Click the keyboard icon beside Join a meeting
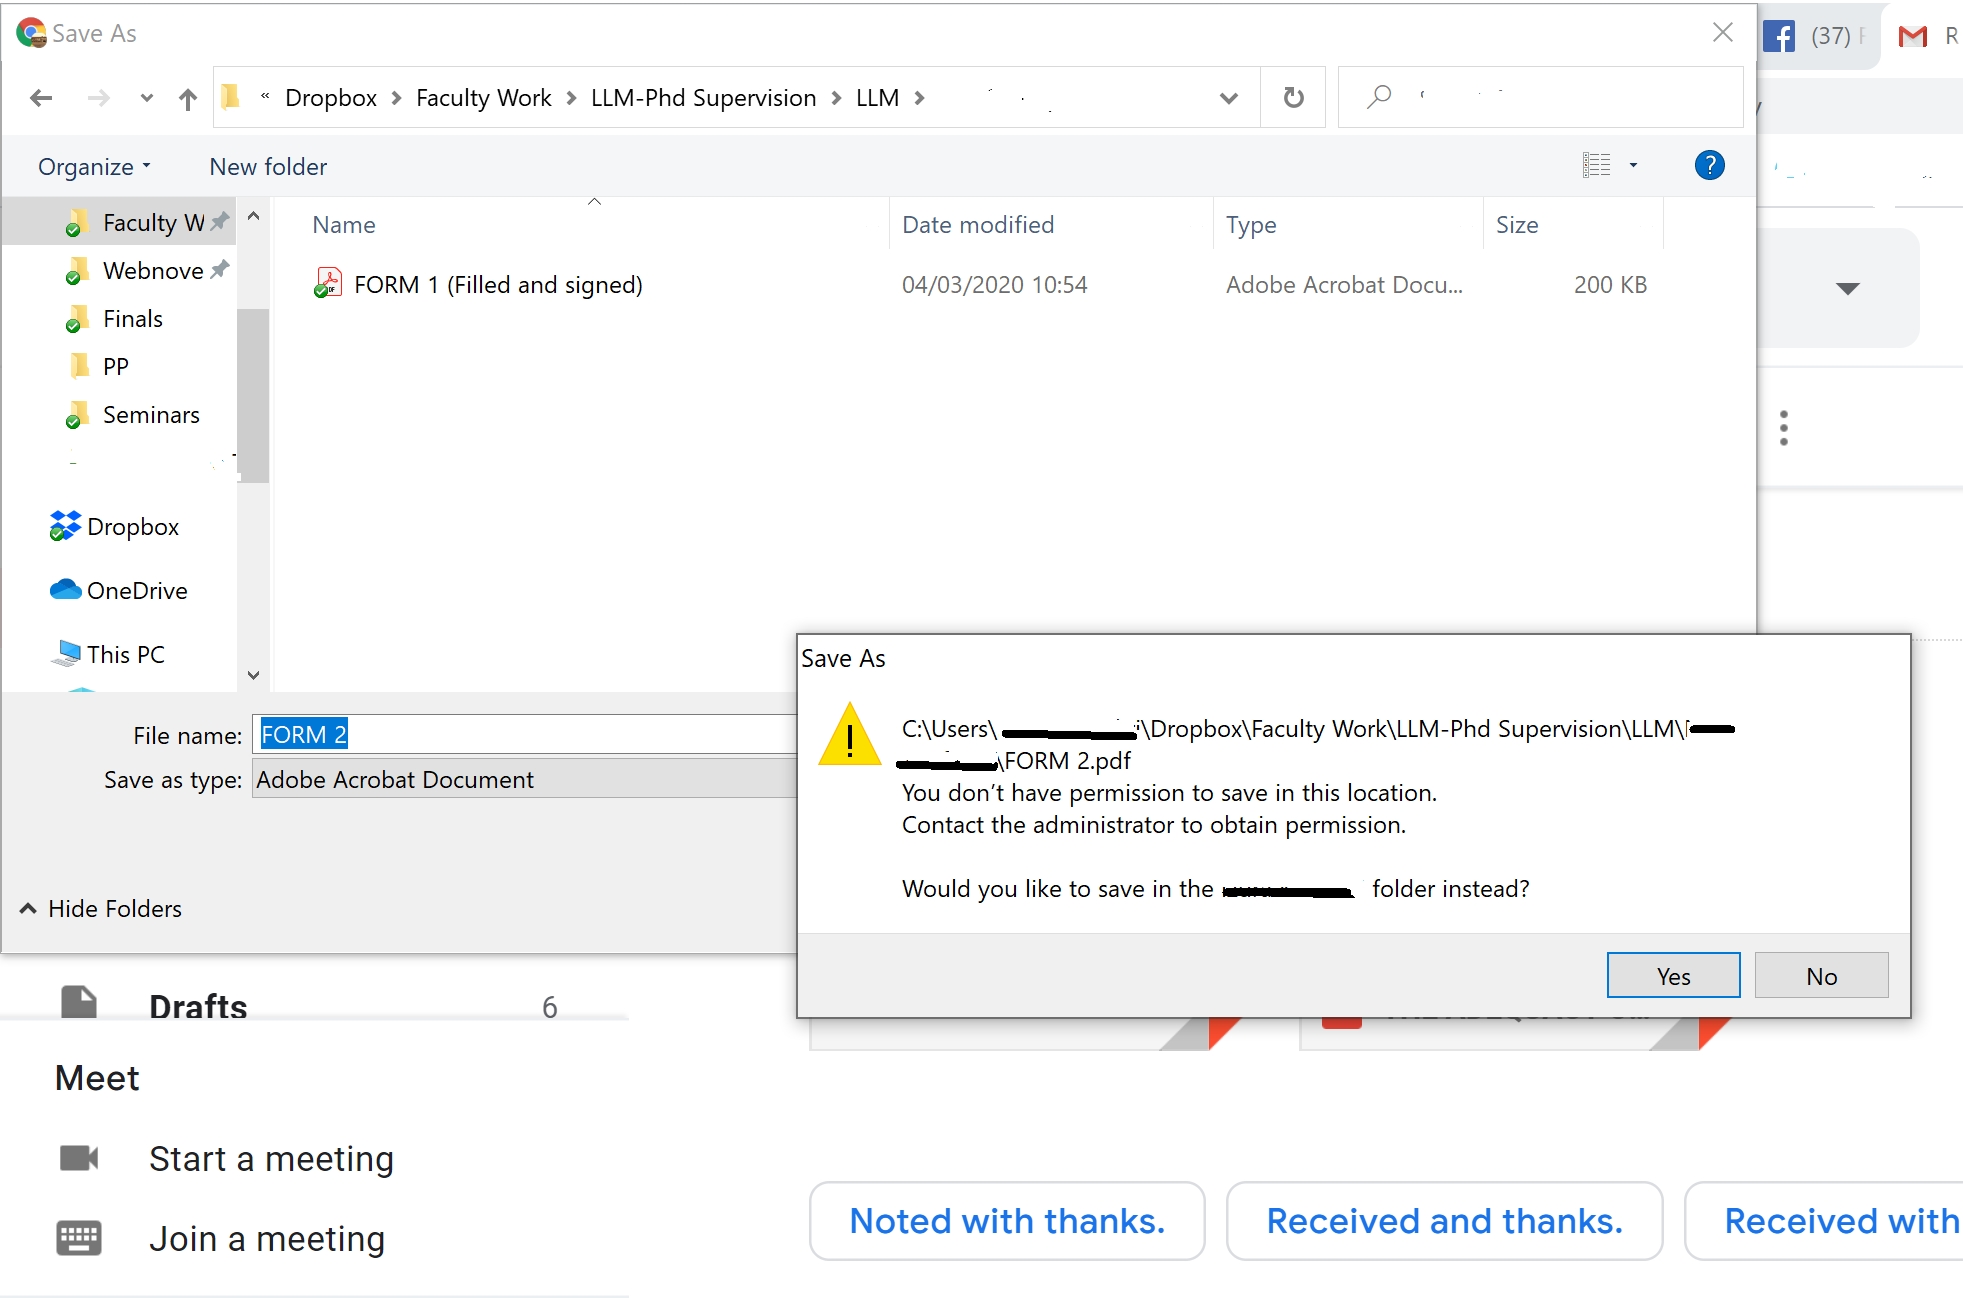 point(79,1238)
